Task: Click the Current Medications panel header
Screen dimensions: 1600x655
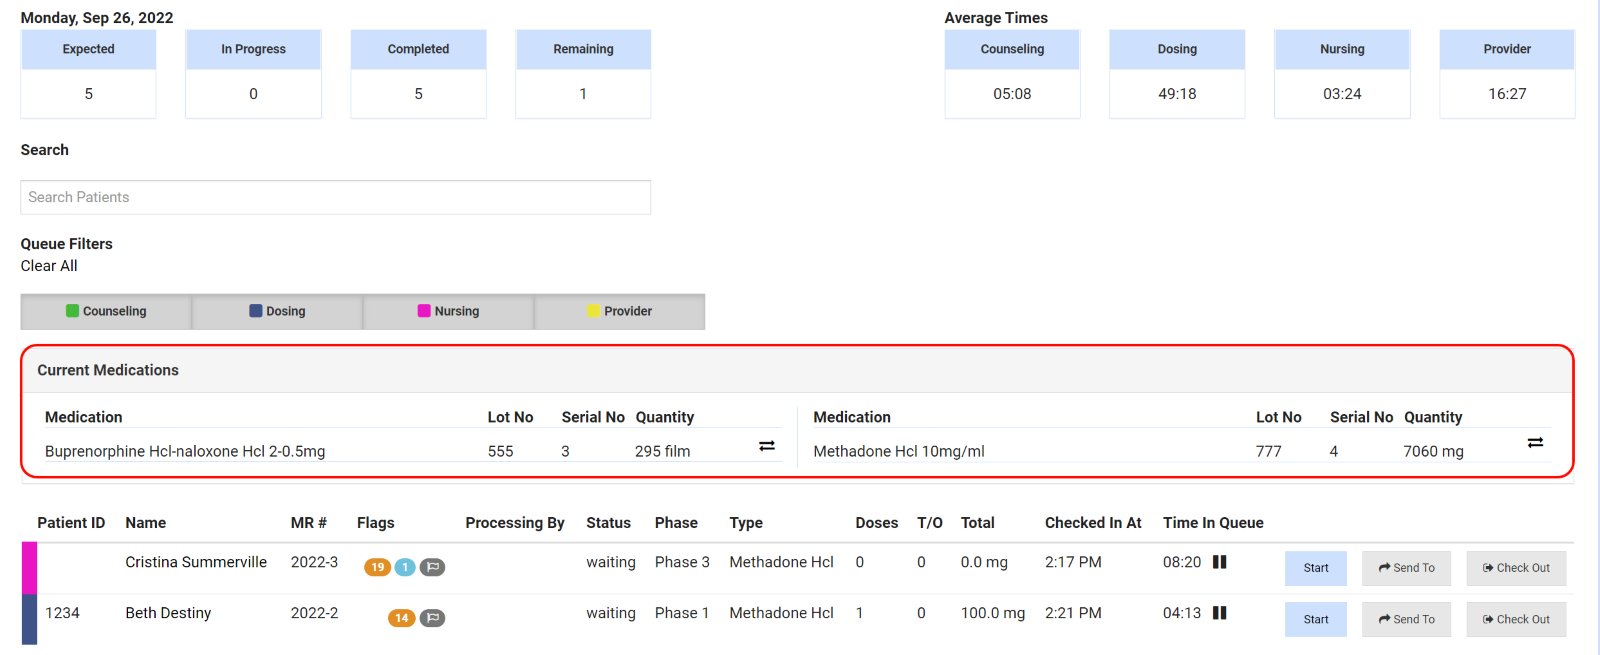Action: (x=797, y=370)
